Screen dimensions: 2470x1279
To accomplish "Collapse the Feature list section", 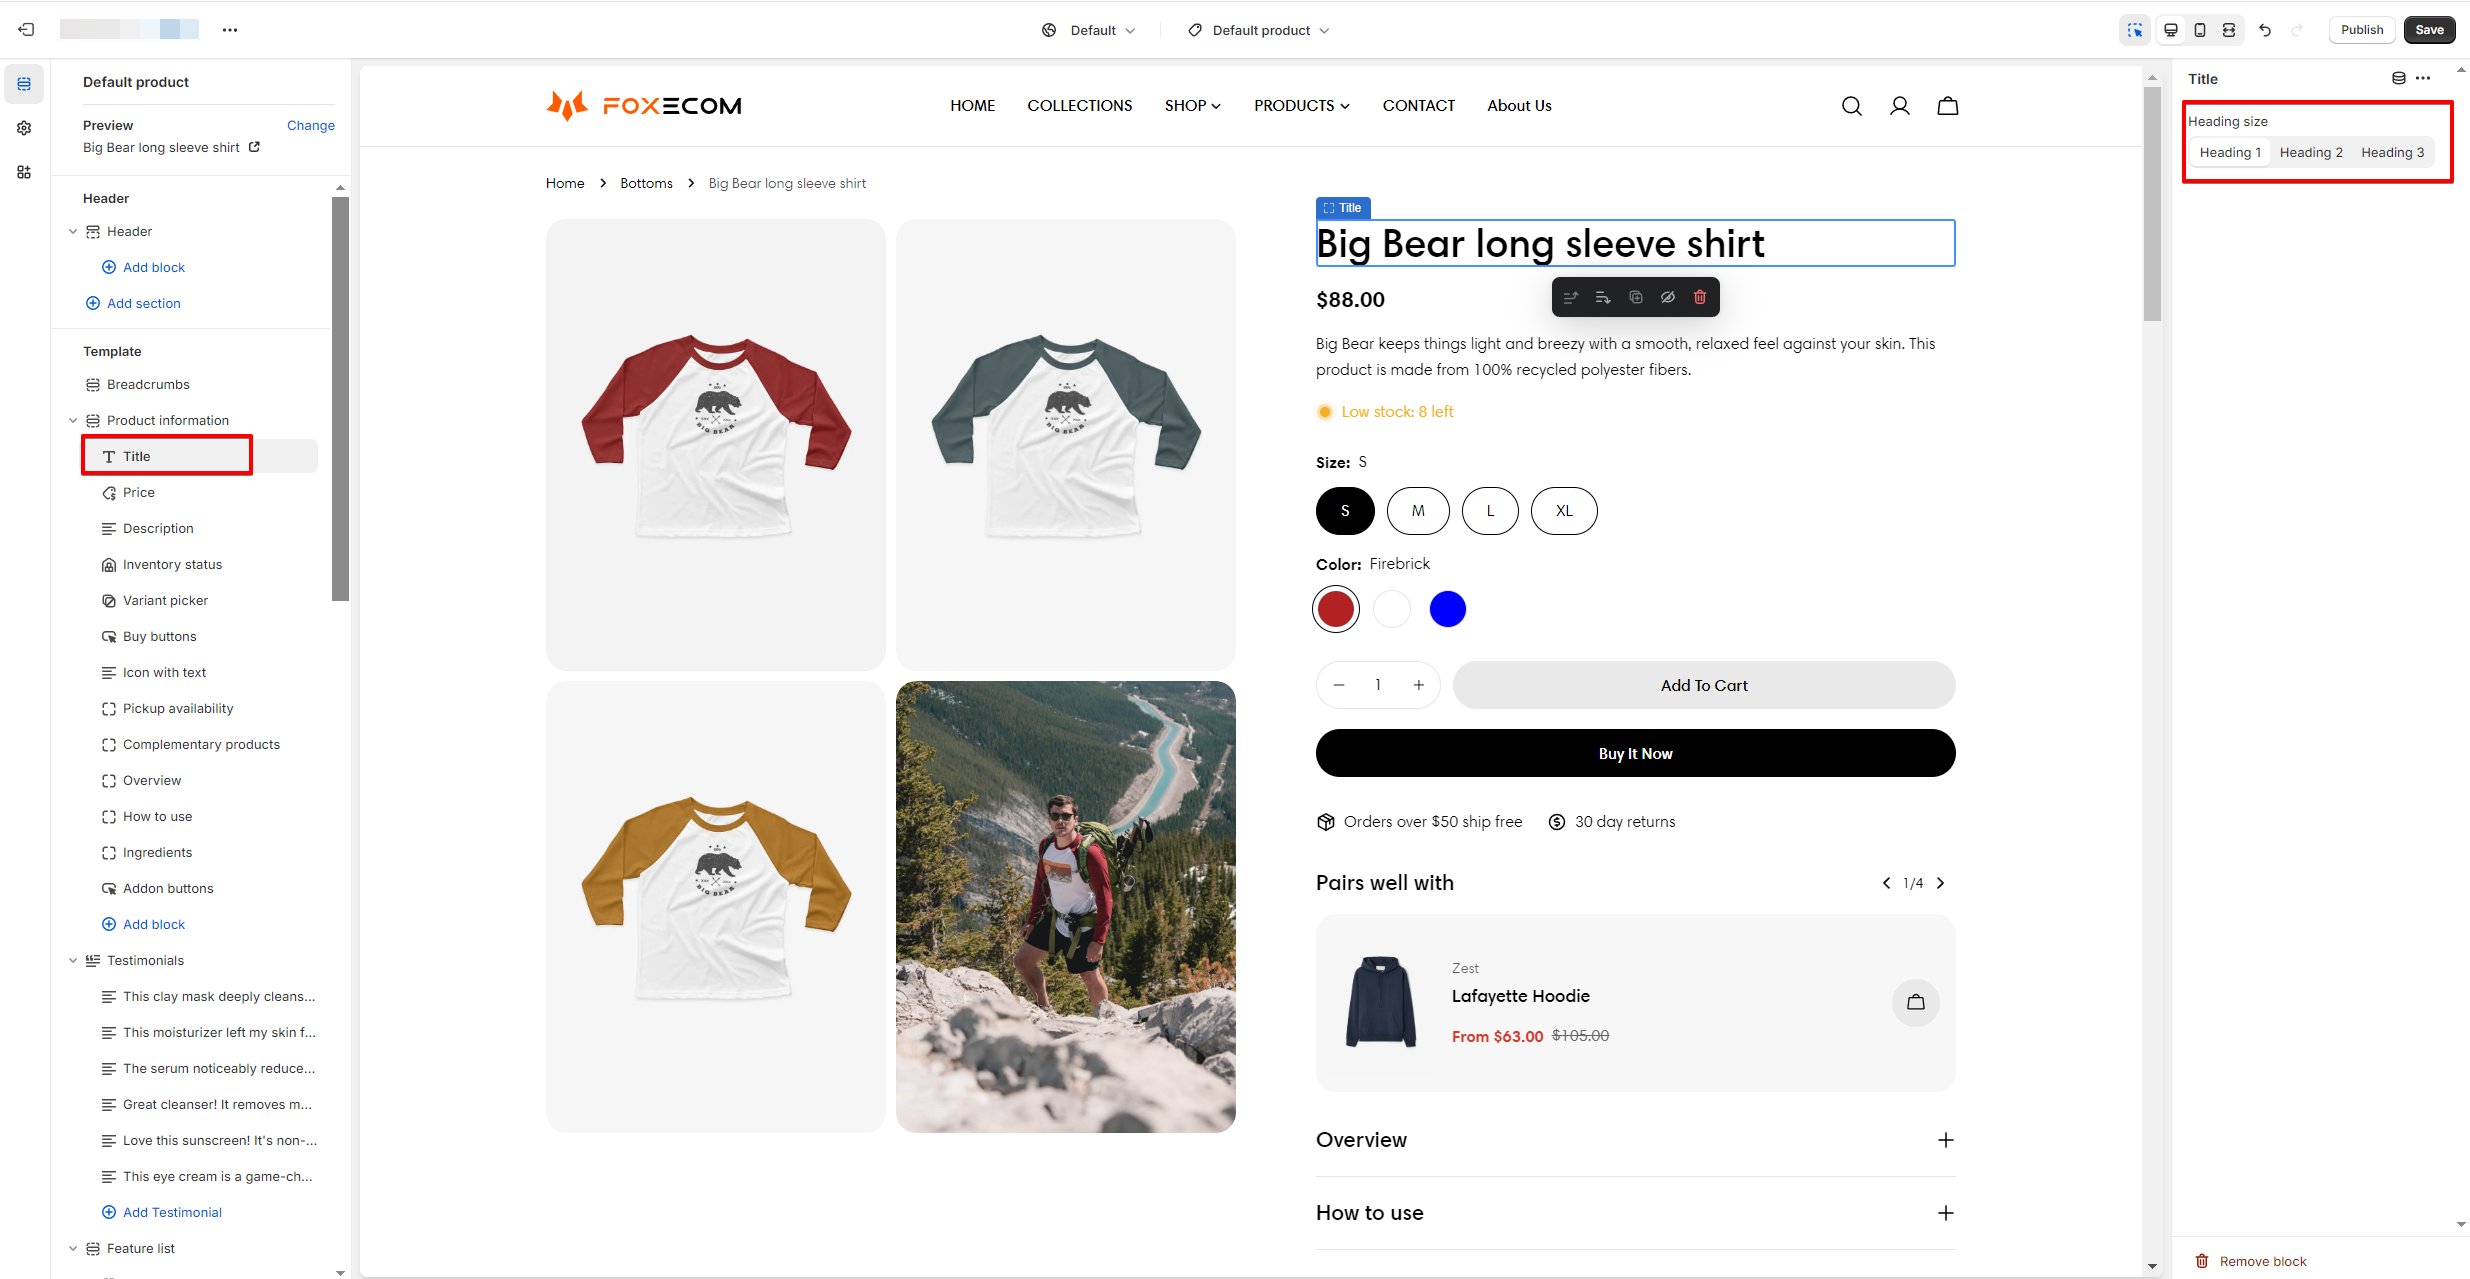I will (73, 1248).
